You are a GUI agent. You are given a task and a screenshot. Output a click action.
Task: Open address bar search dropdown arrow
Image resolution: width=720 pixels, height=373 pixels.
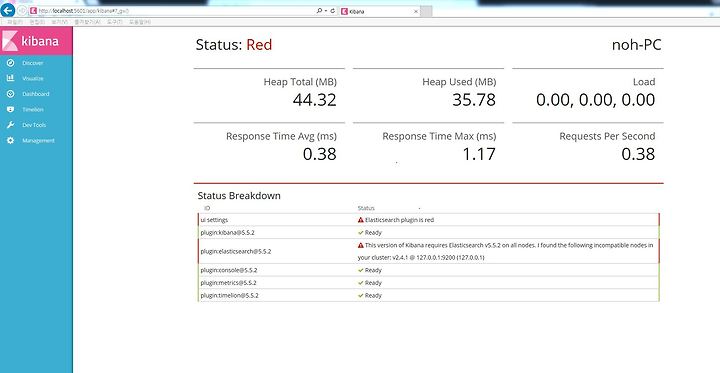(x=326, y=11)
